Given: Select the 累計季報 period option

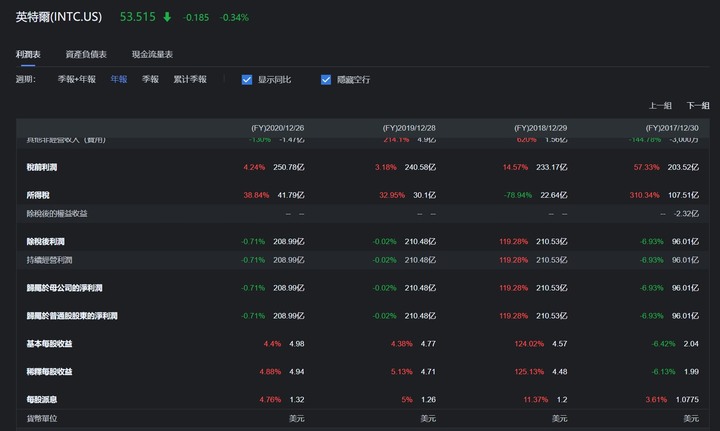Looking at the screenshot, I should coord(190,79).
